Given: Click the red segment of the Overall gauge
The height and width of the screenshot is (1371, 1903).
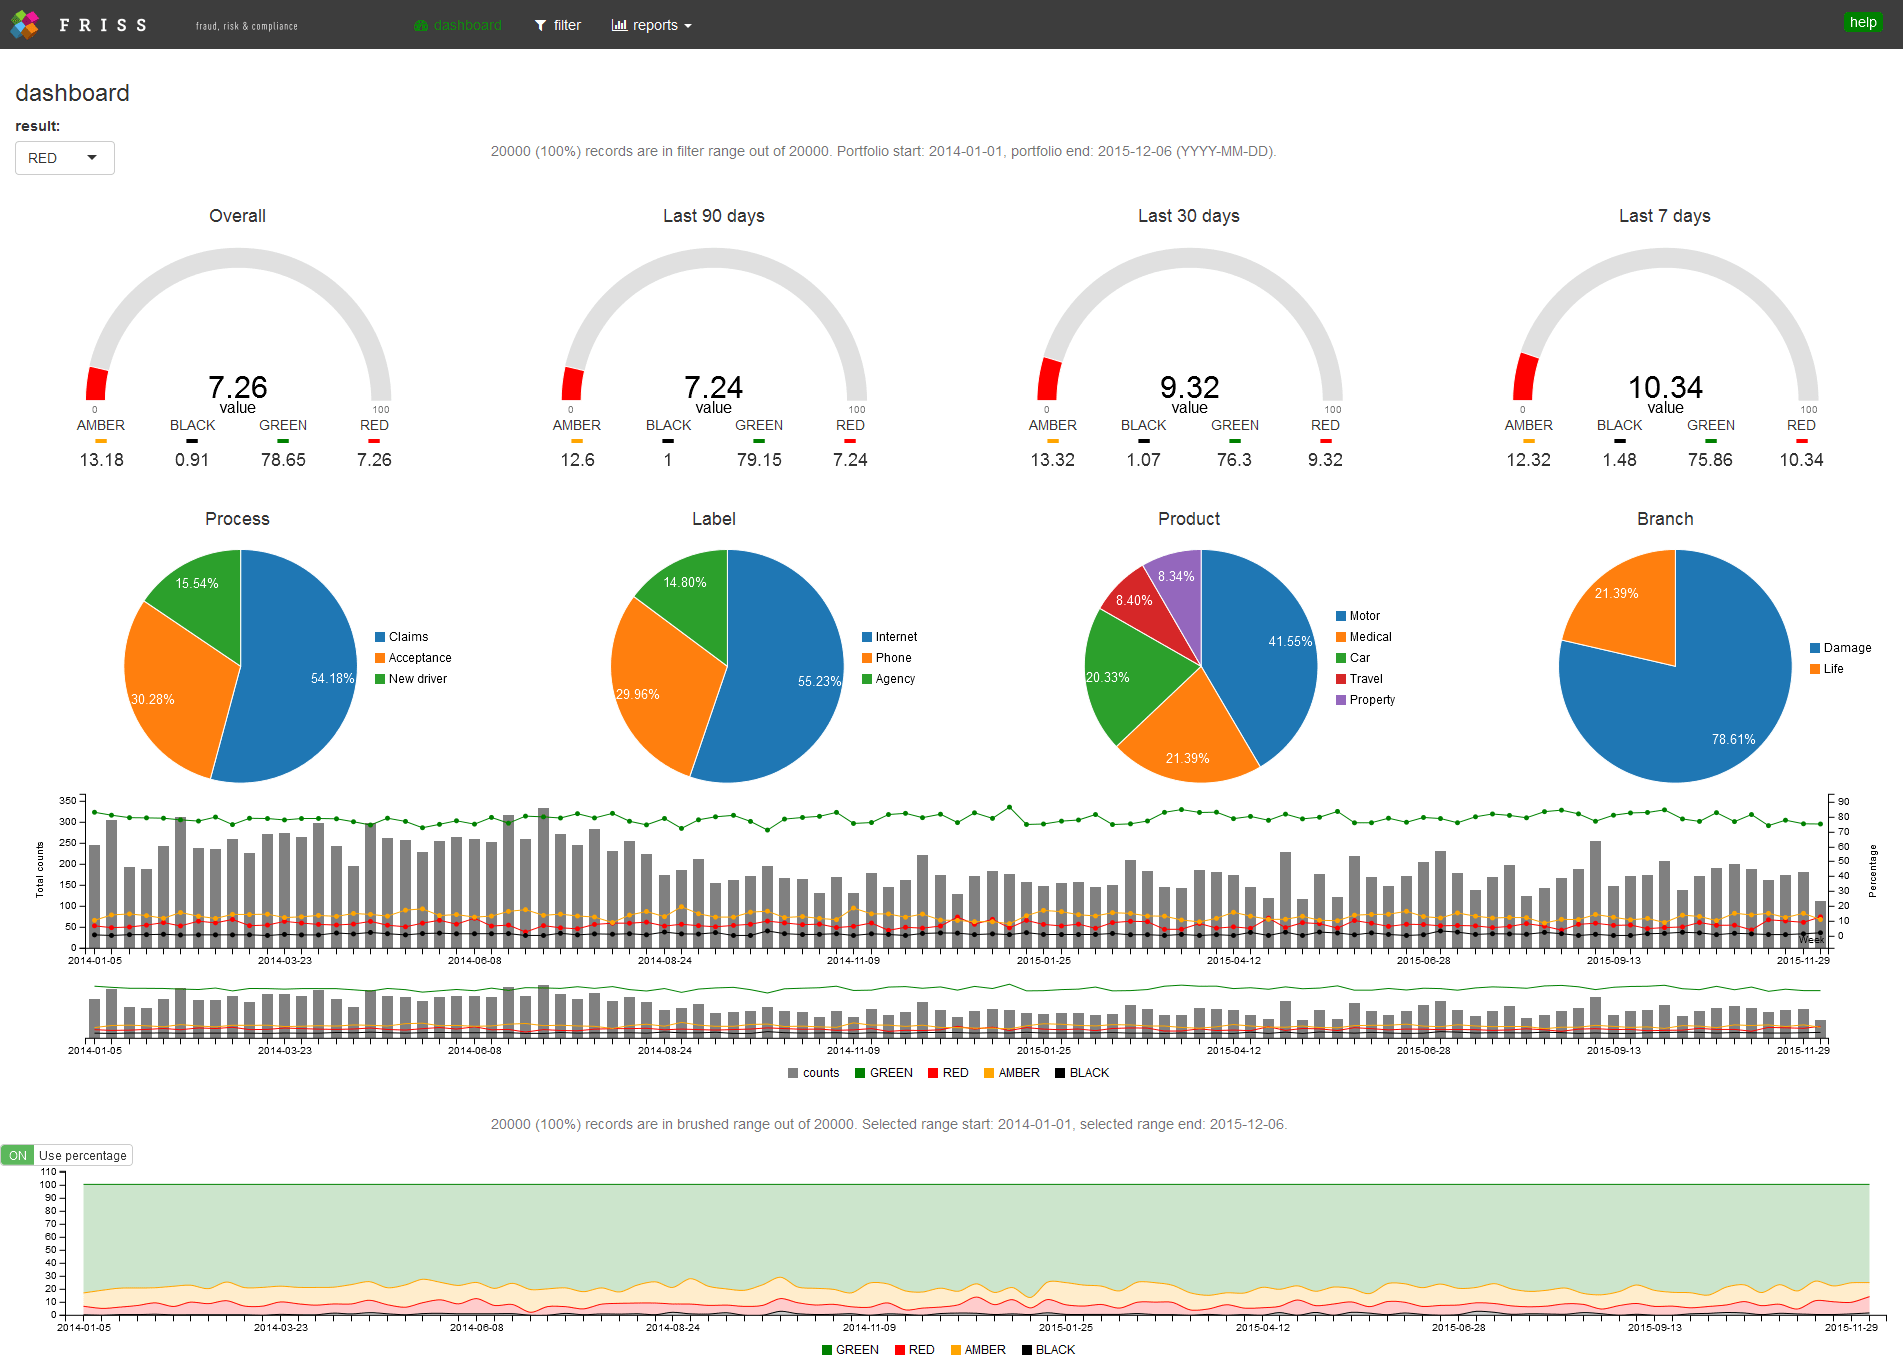Looking at the screenshot, I should coord(95,385).
